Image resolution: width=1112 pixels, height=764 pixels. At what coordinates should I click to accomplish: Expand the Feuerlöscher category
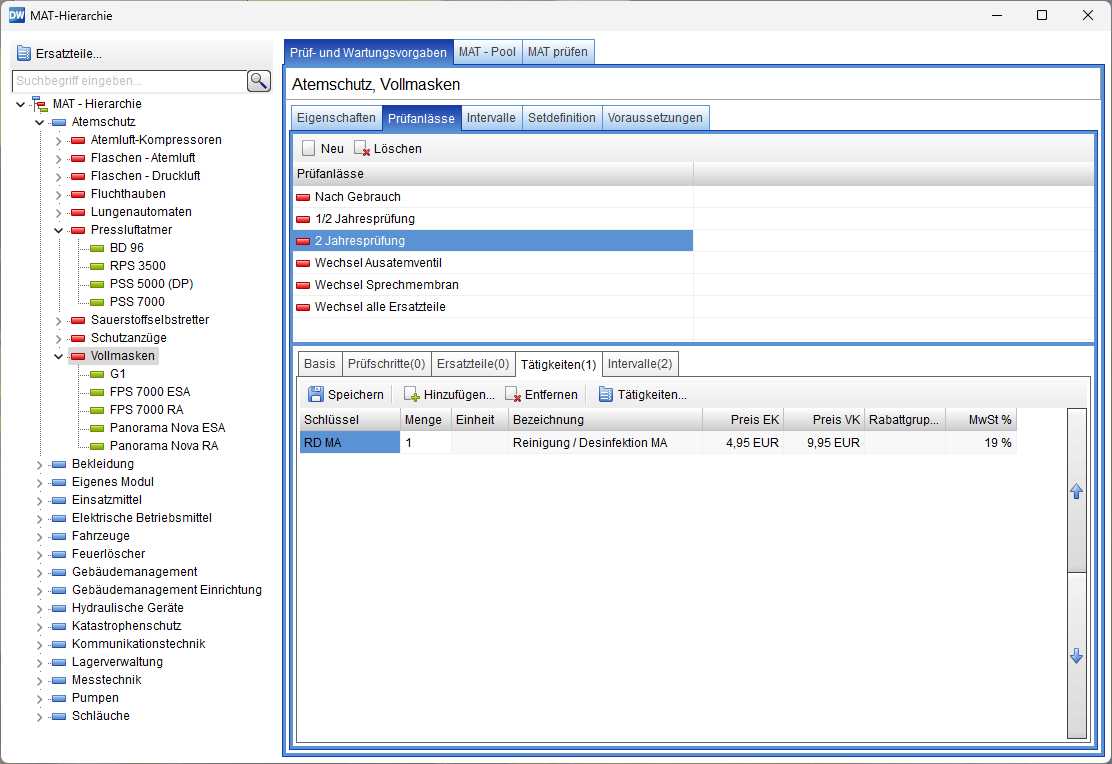40,554
